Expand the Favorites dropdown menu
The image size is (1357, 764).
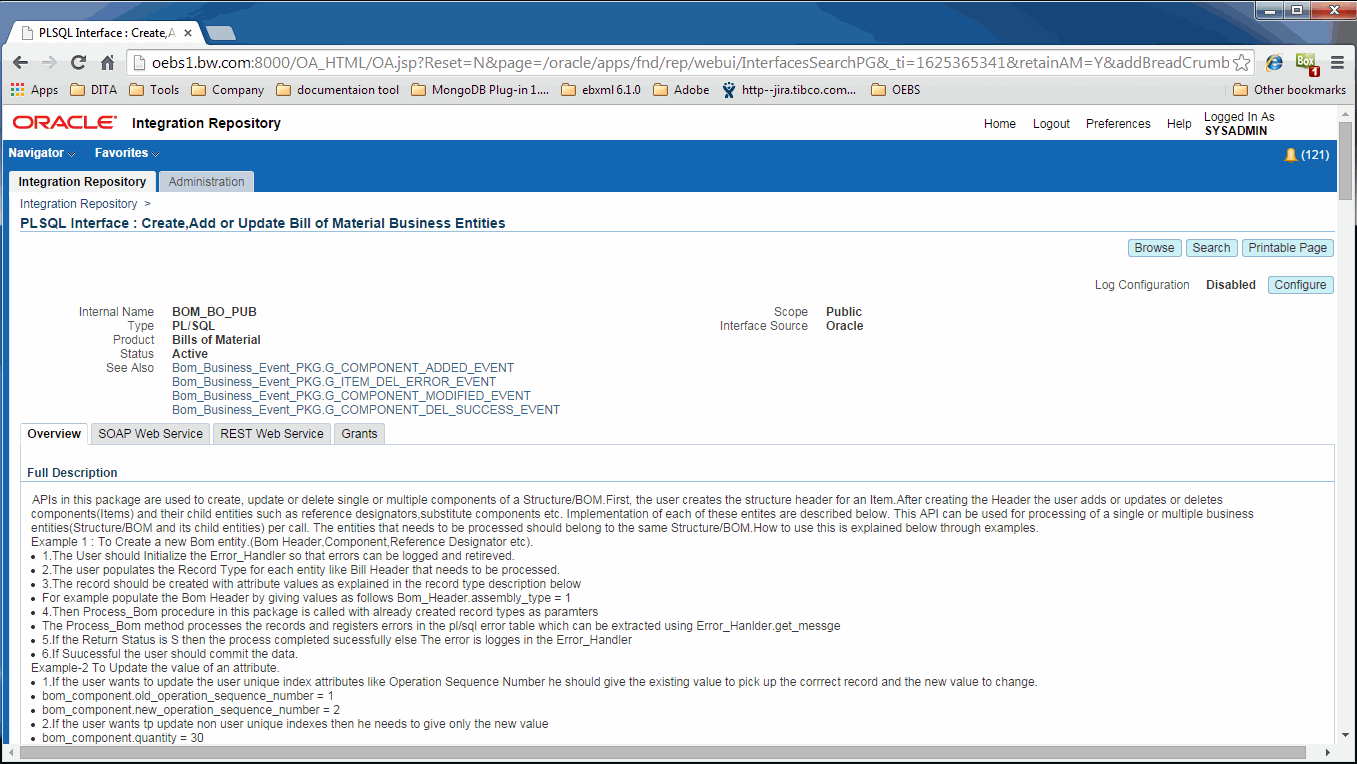127,153
